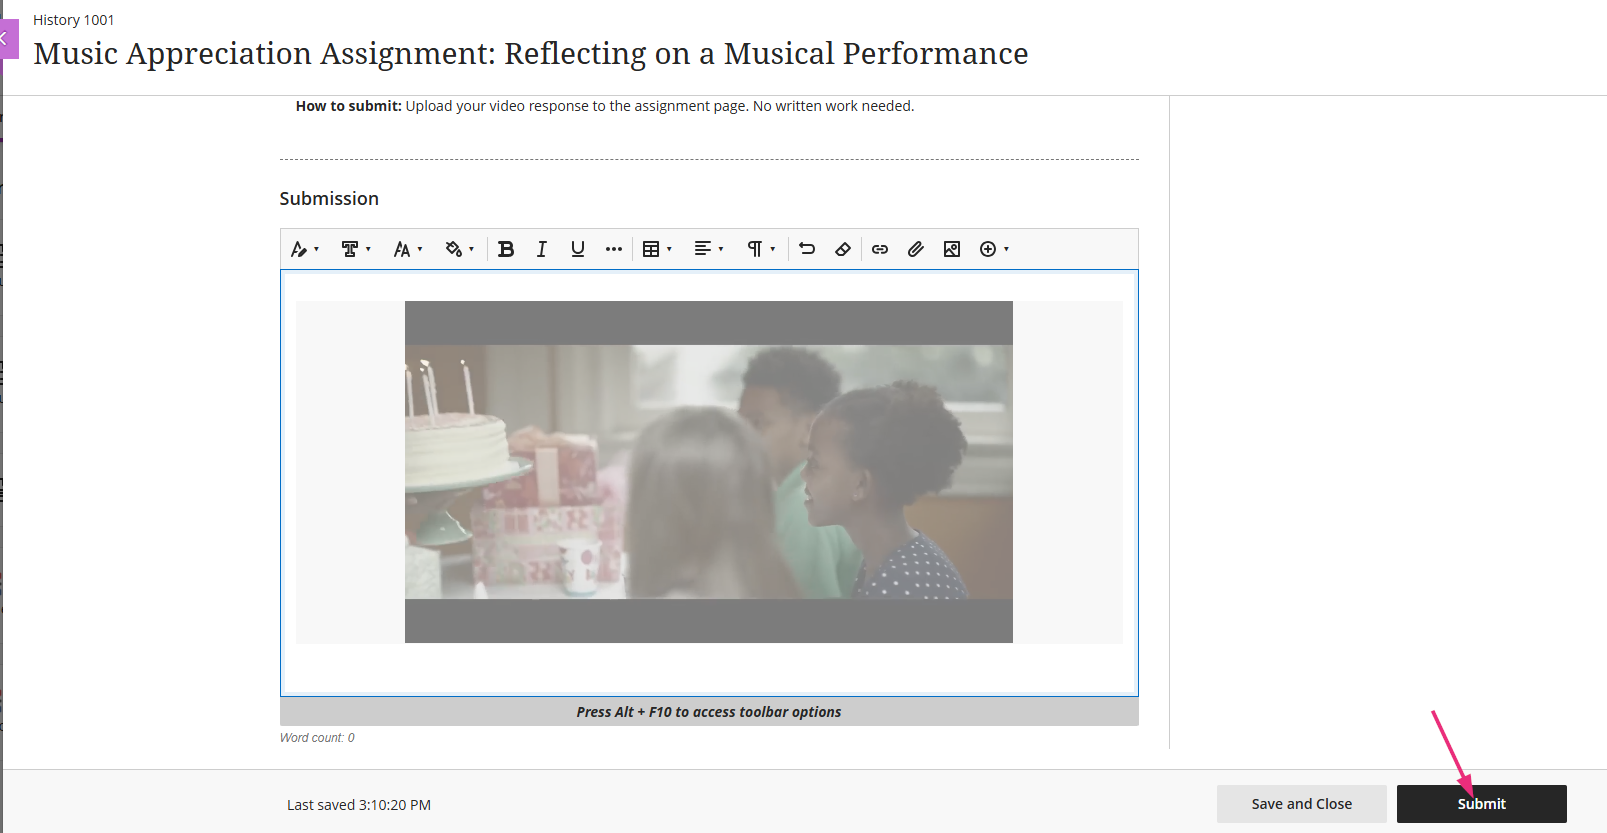The width and height of the screenshot is (1607, 833).
Task: Toggle underline text formatting
Action: click(x=577, y=249)
